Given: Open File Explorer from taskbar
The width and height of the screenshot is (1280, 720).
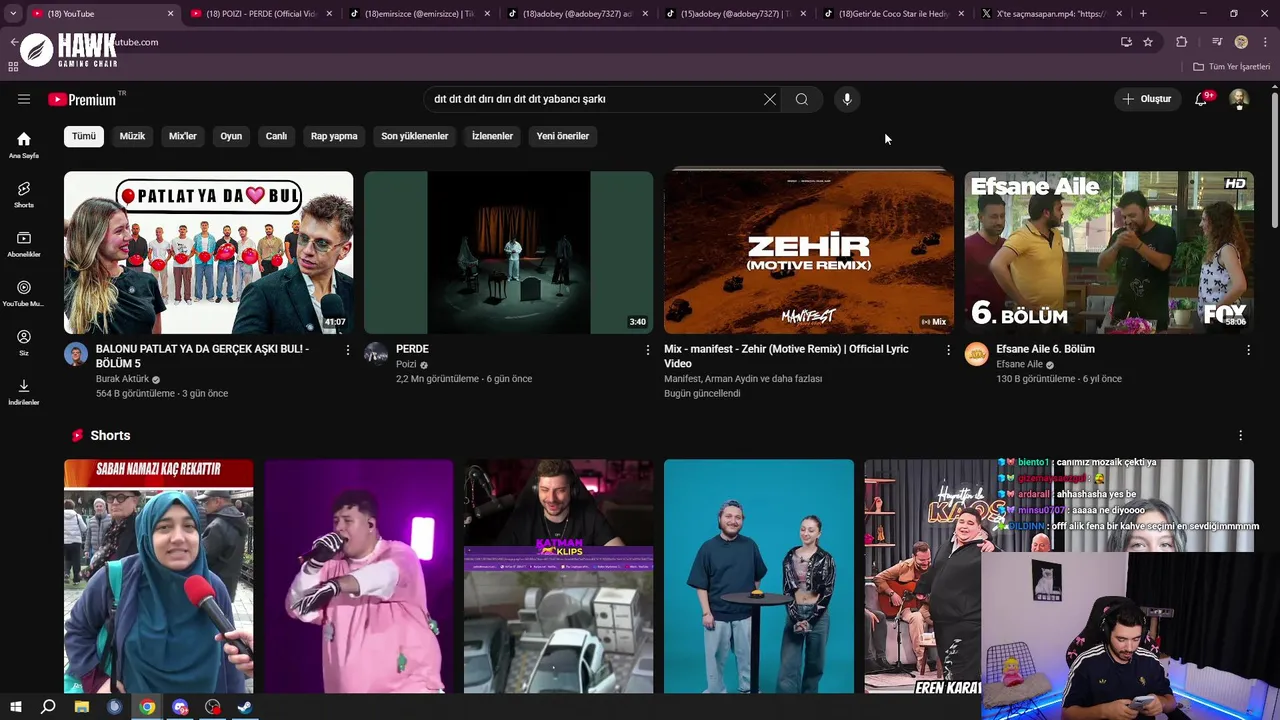Looking at the screenshot, I should [x=81, y=707].
